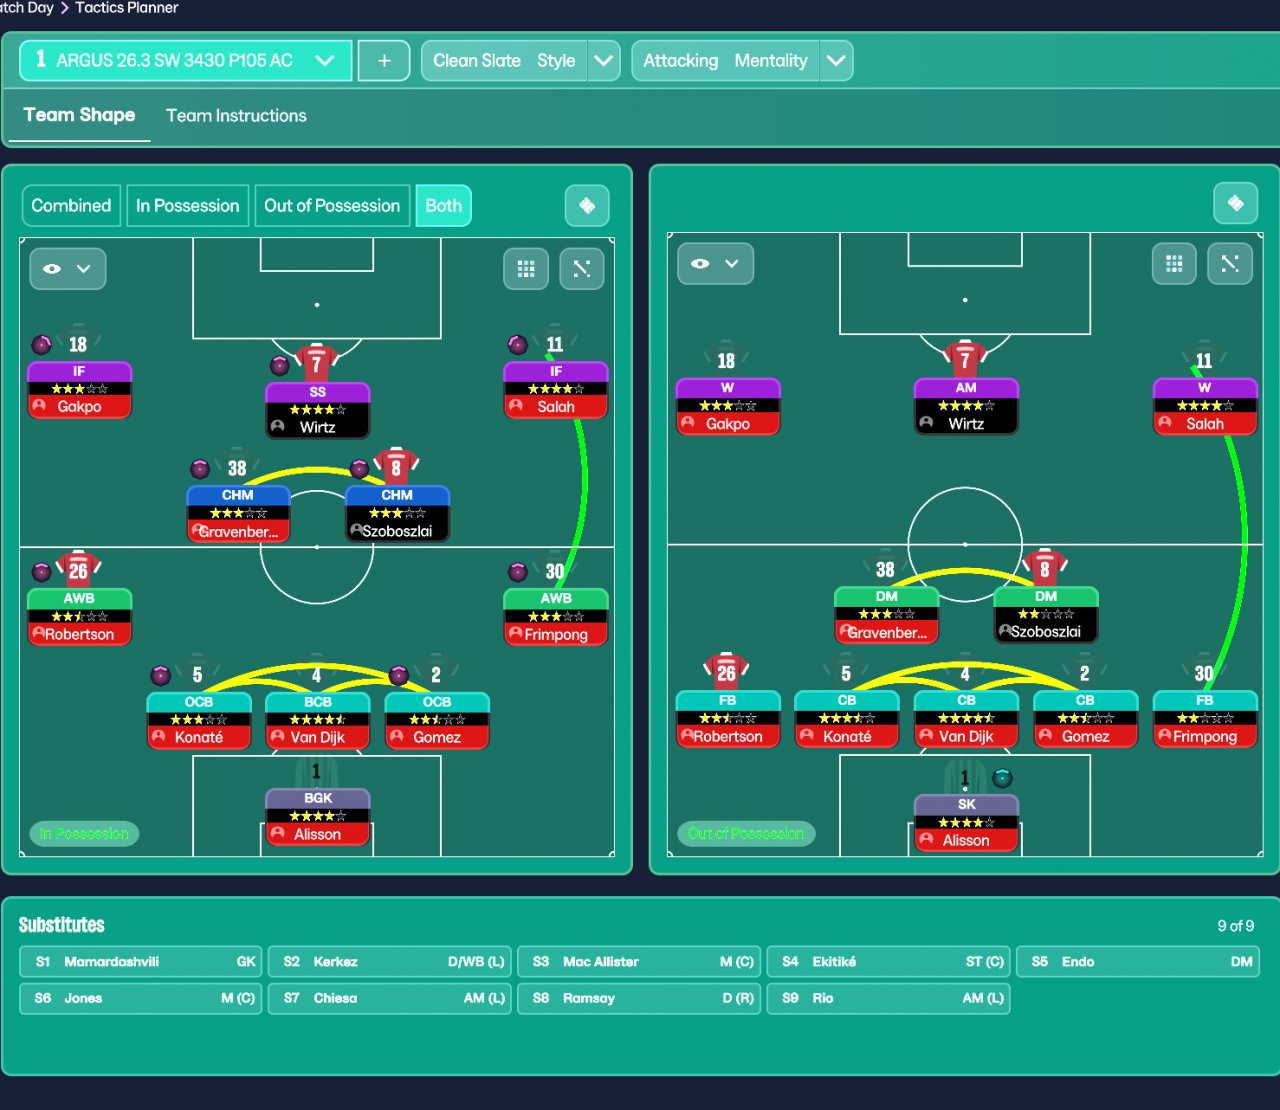This screenshot has height=1110, width=1280.
Task: Click Szoboszlai's number 8 shirt on left pitch
Action: [x=396, y=466]
